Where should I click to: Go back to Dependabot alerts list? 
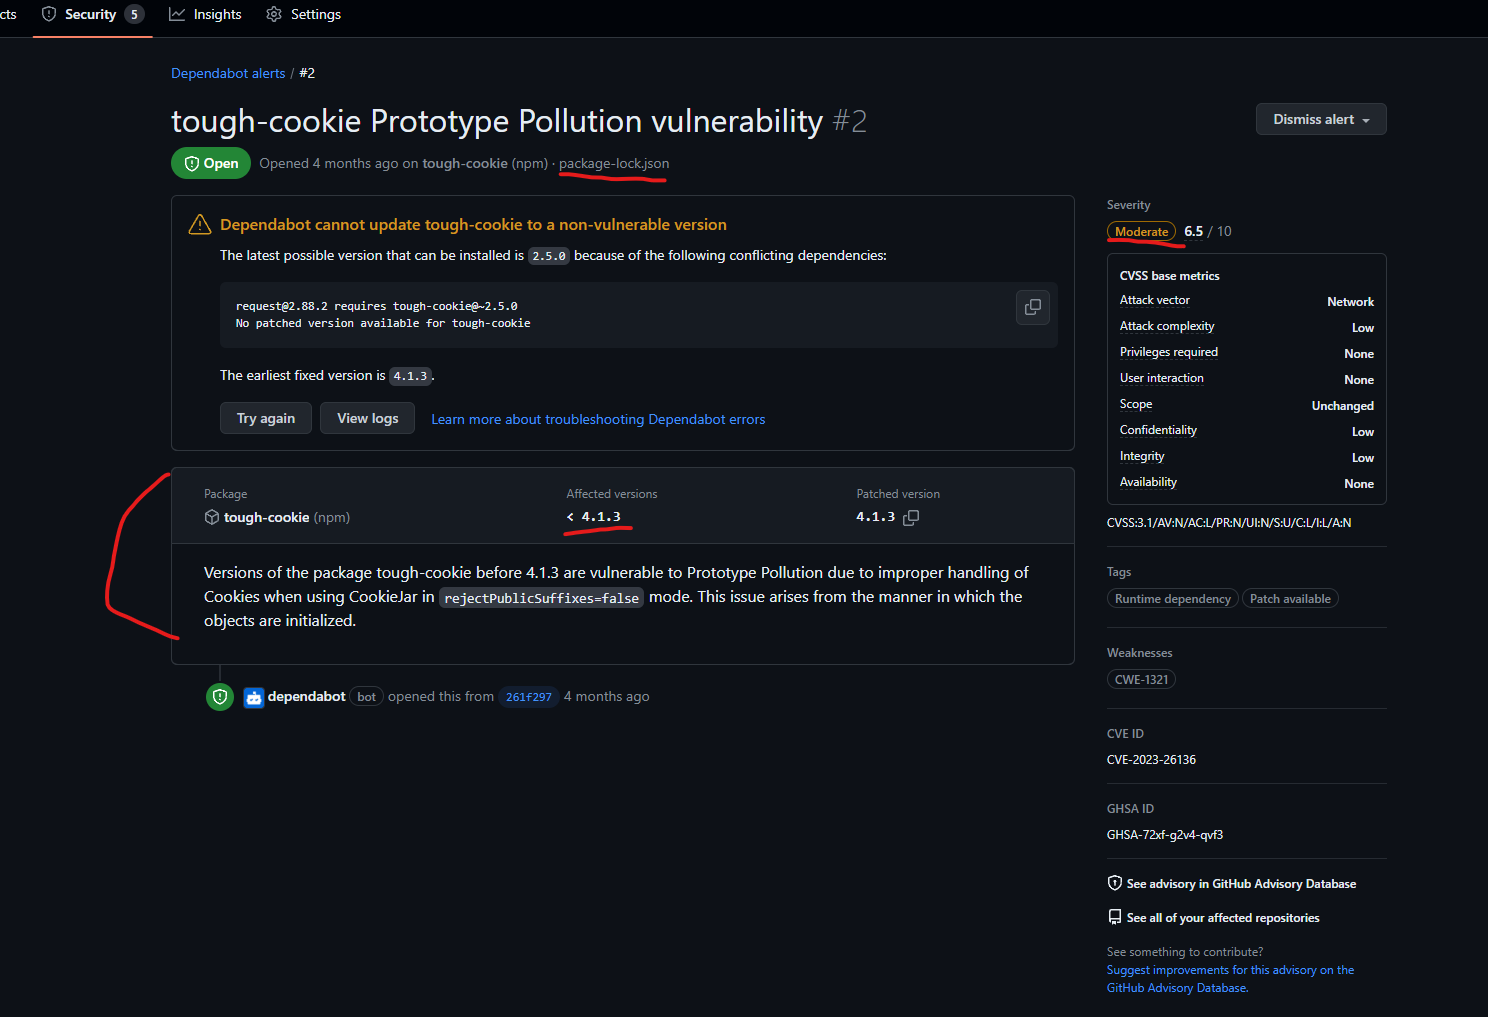(228, 73)
